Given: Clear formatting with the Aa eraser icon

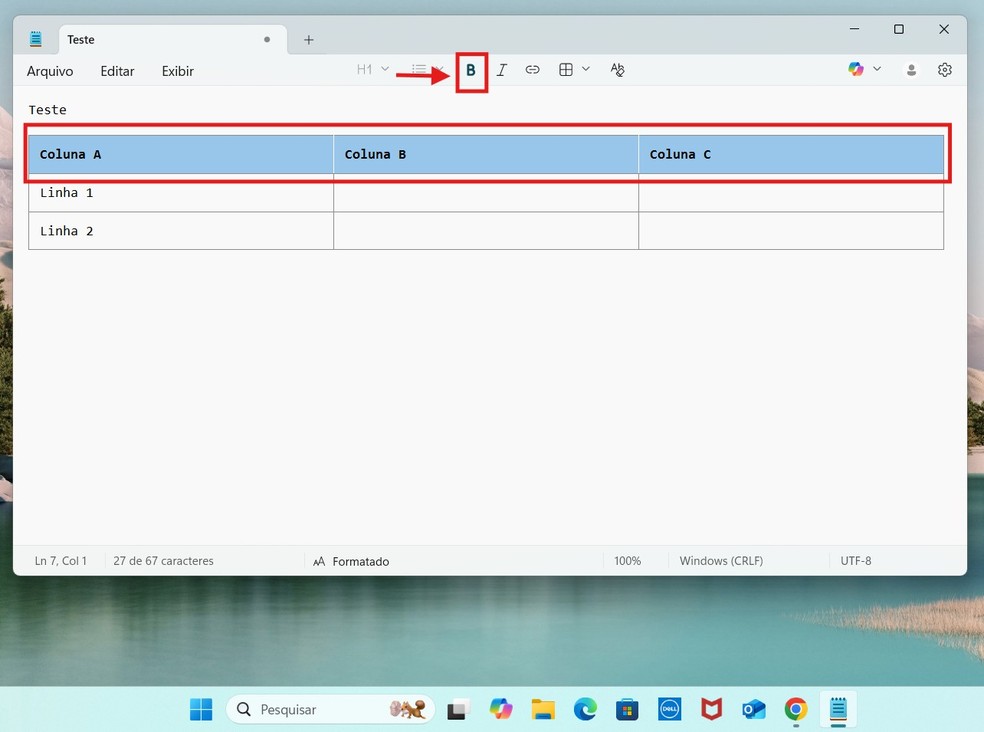Looking at the screenshot, I should pyautogui.click(x=618, y=70).
